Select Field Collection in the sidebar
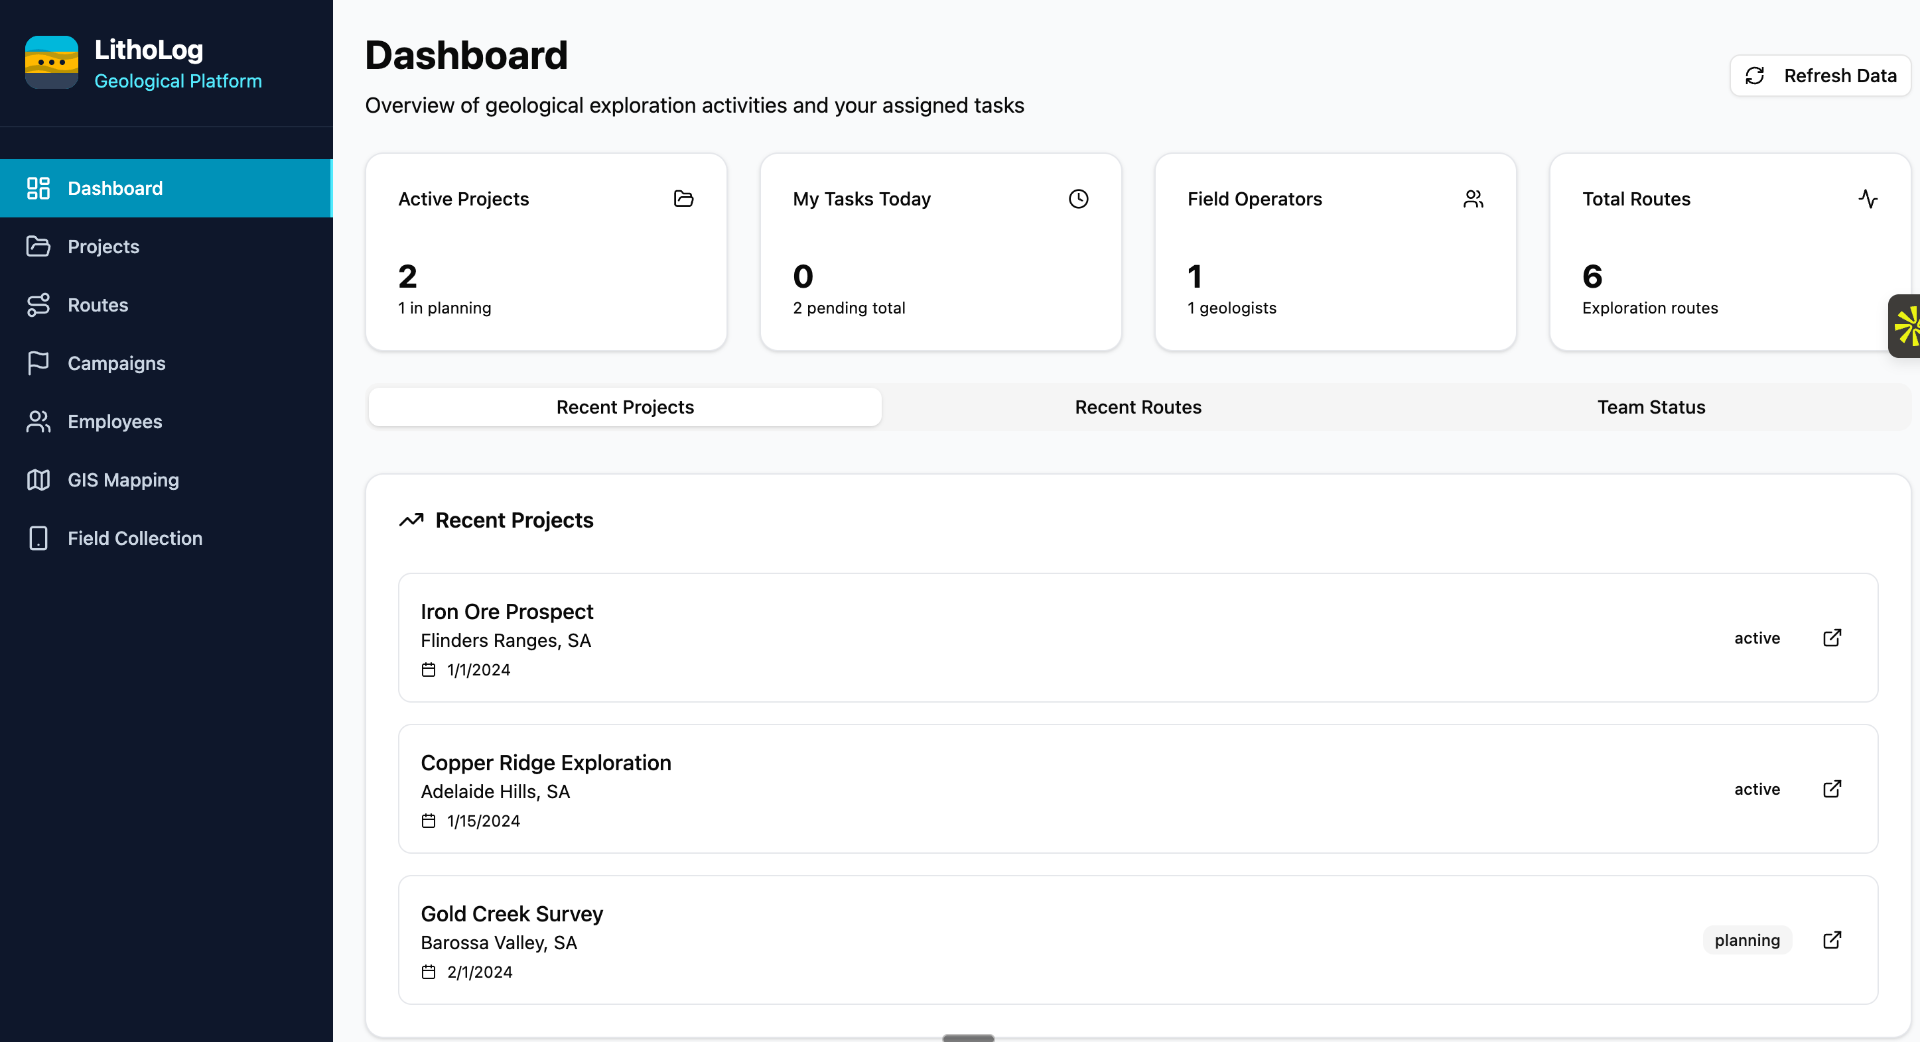Image resolution: width=1920 pixels, height=1042 pixels. click(134, 538)
